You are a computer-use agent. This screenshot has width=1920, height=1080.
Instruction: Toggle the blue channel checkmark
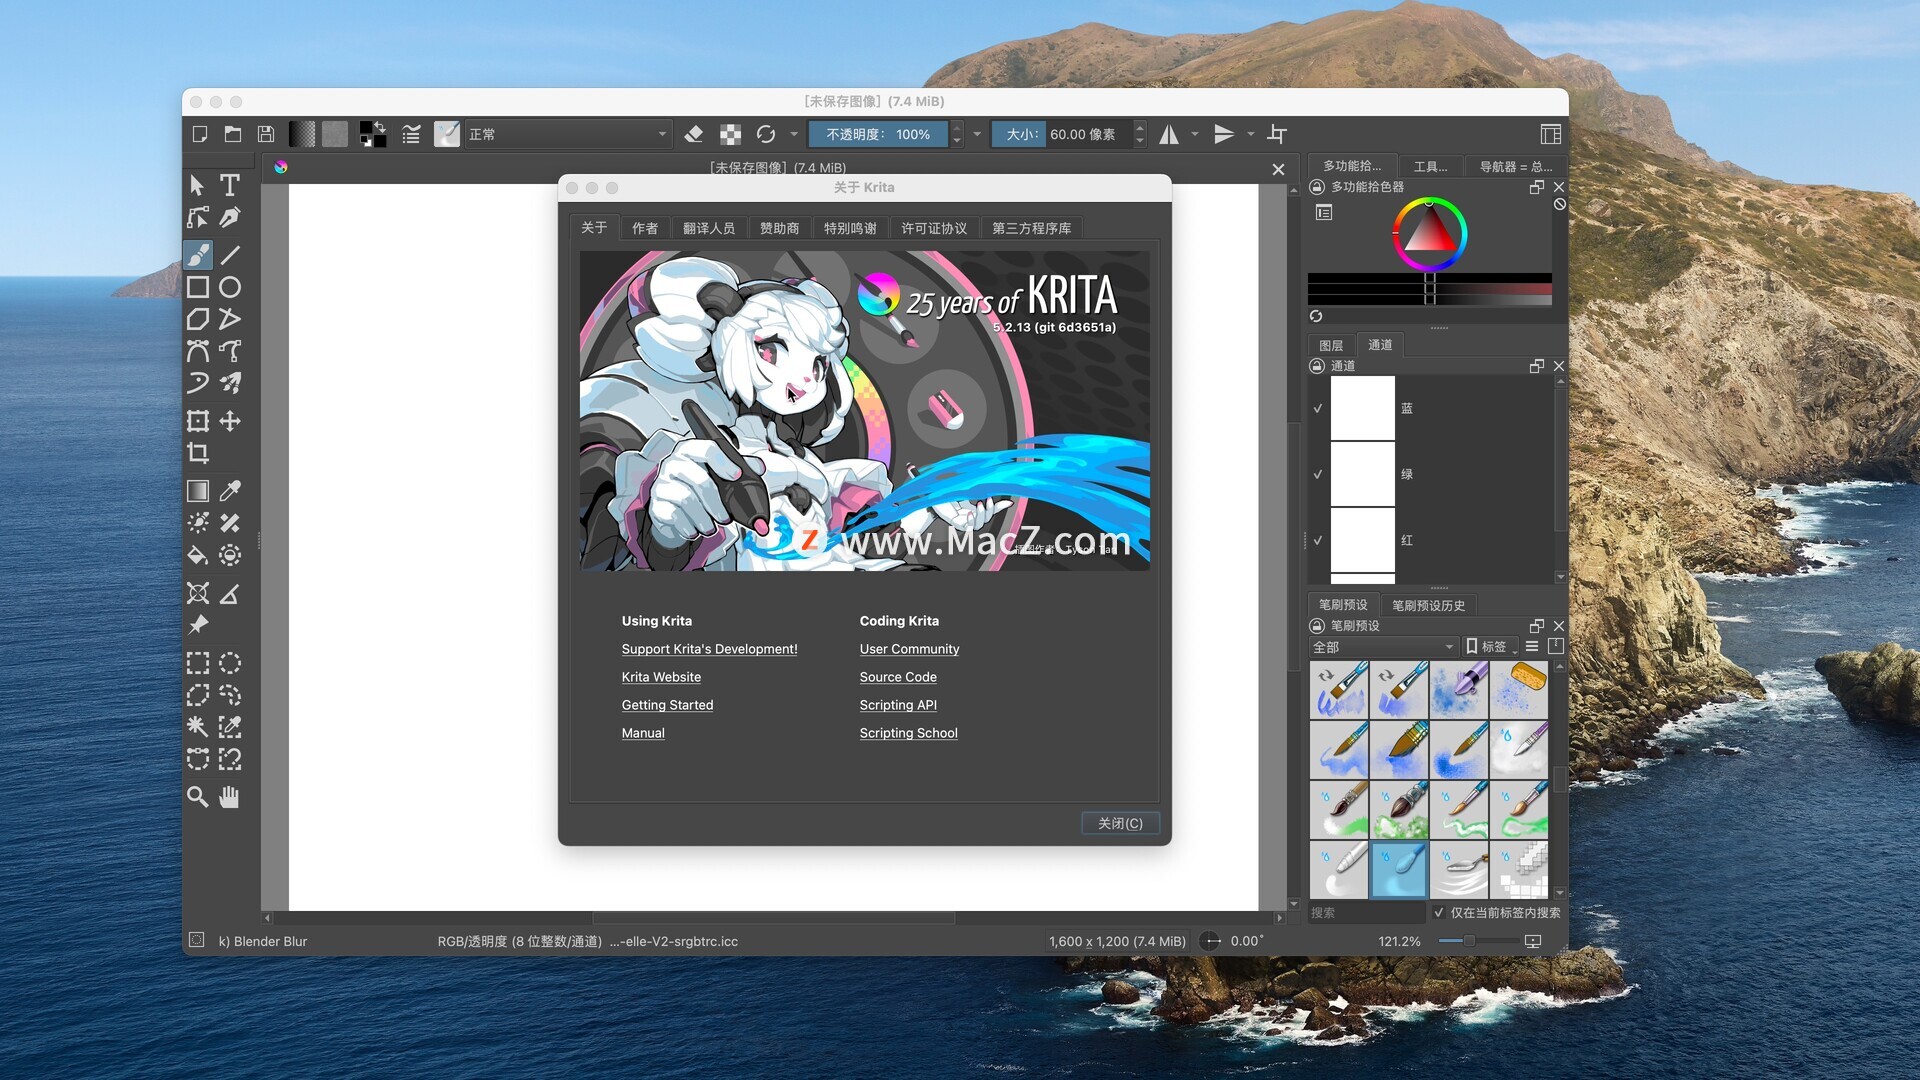pos(1318,408)
